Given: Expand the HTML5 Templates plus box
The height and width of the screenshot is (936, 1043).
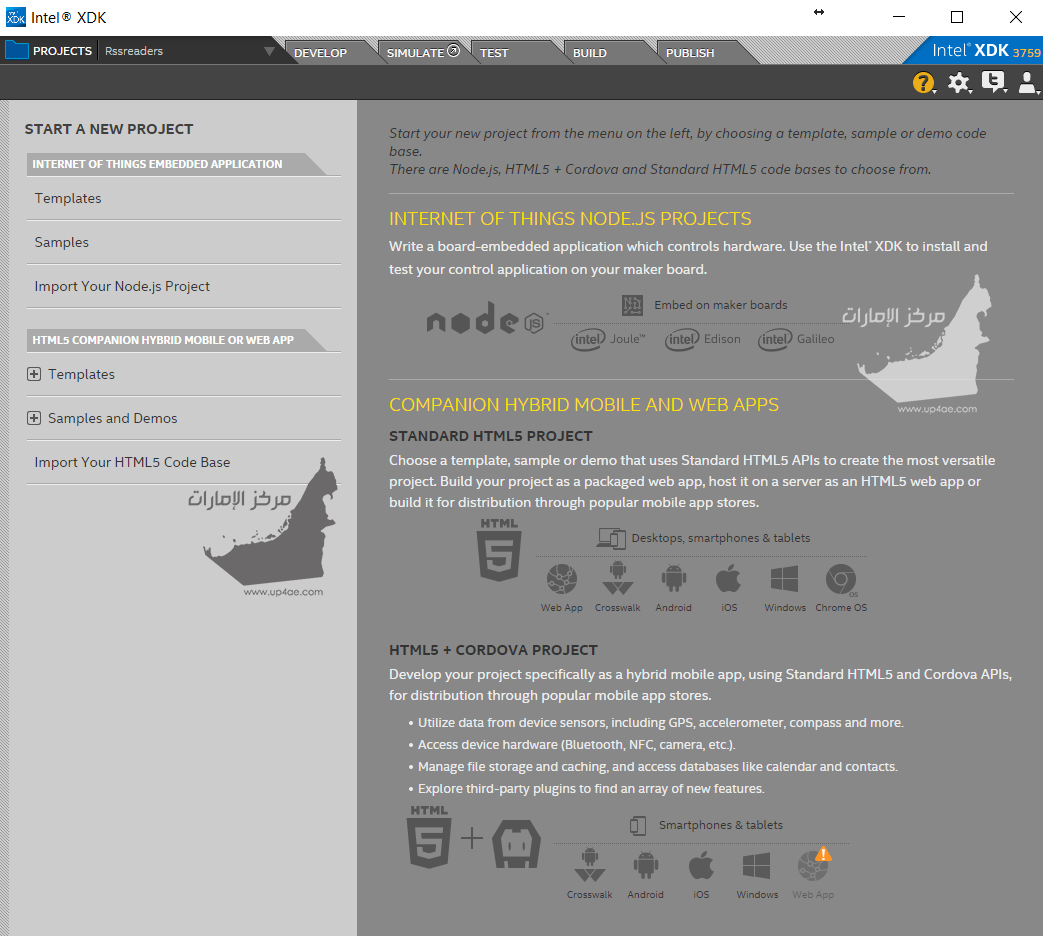Looking at the screenshot, I should click(x=34, y=374).
